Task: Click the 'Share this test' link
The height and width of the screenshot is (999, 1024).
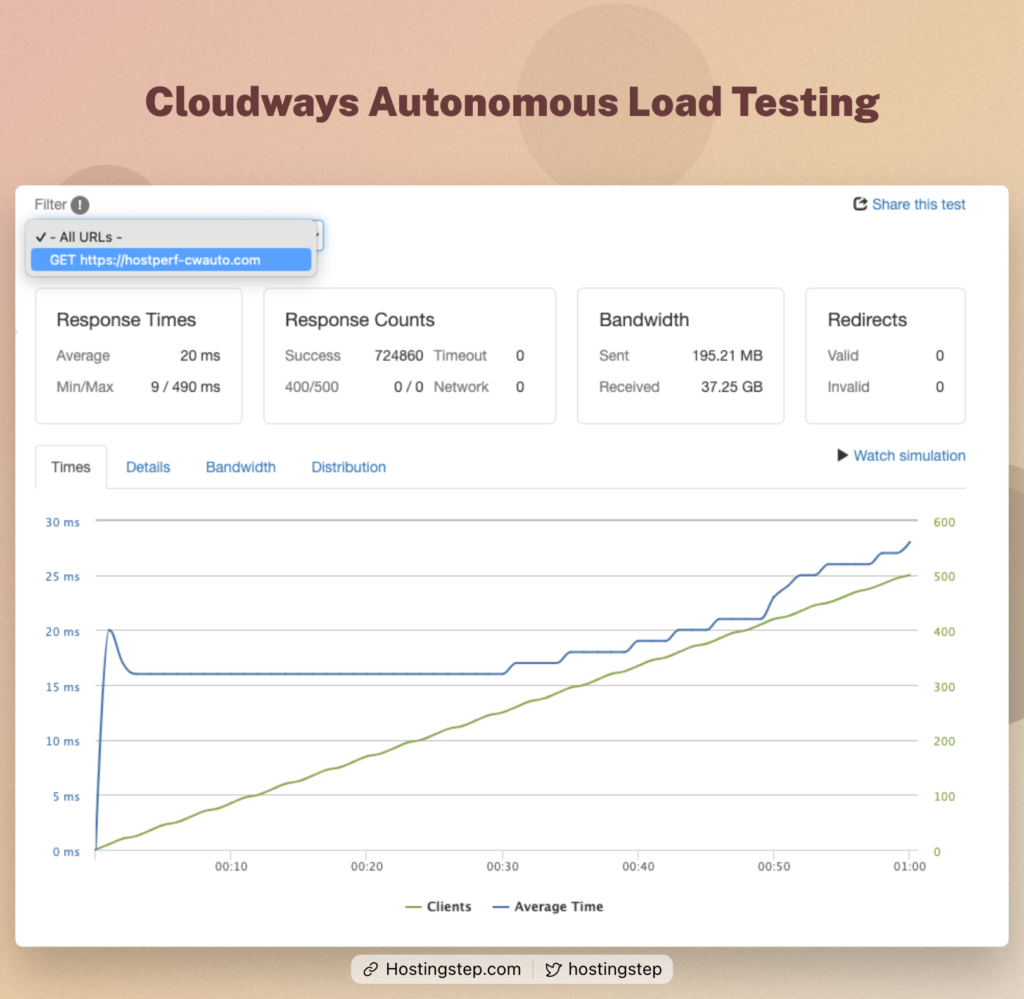Action: 918,204
